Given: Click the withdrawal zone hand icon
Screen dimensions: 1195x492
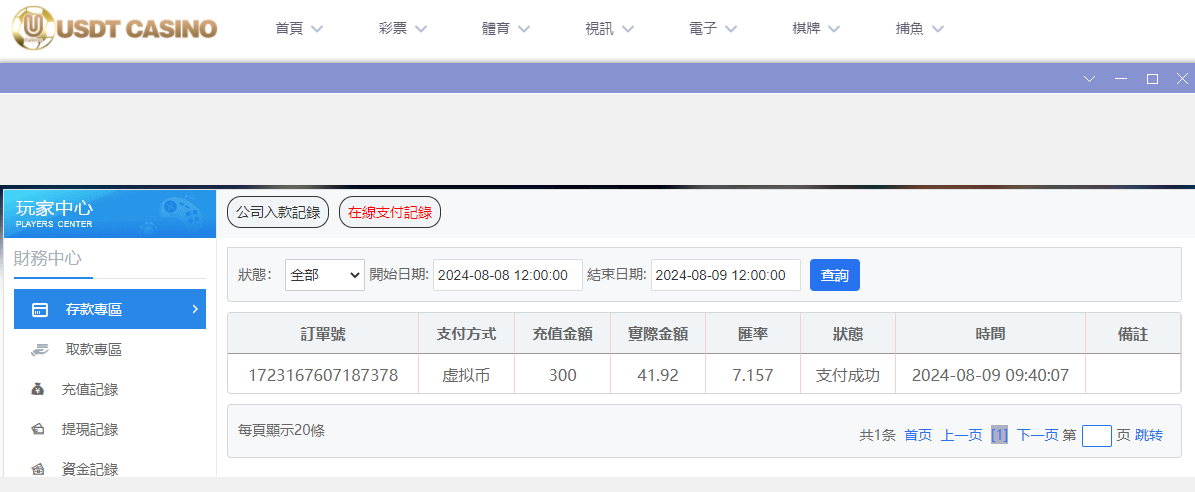Looking at the screenshot, I should pyautogui.click(x=39, y=350).
